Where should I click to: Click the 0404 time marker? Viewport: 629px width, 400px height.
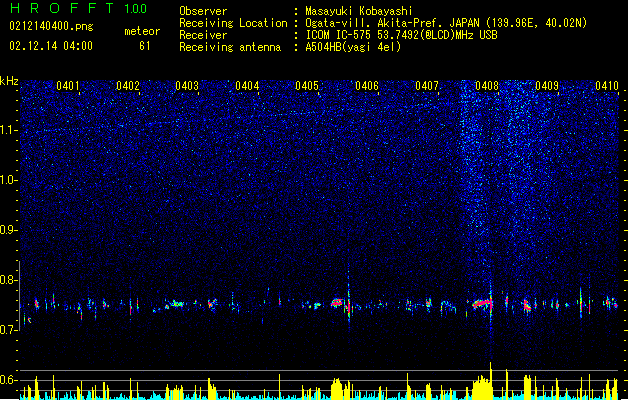[x=247, y=86]
